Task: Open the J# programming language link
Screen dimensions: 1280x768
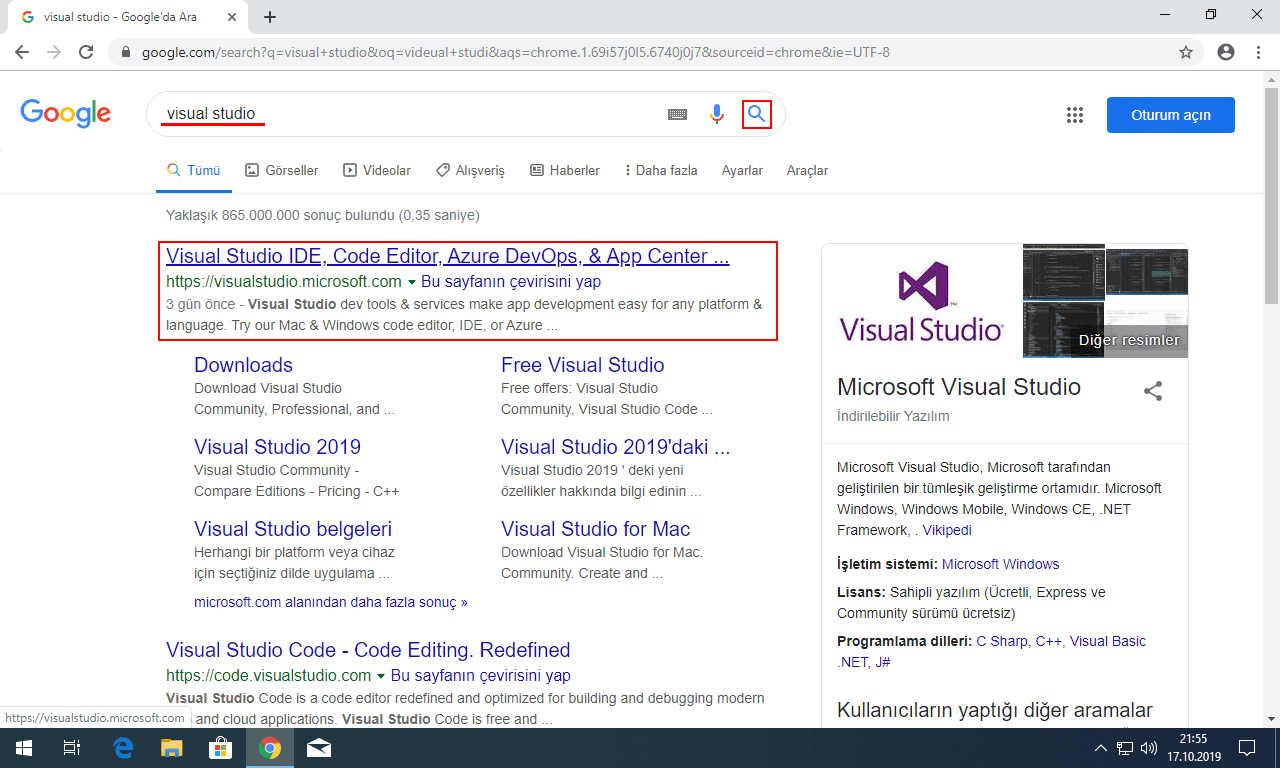Action: 882,662
